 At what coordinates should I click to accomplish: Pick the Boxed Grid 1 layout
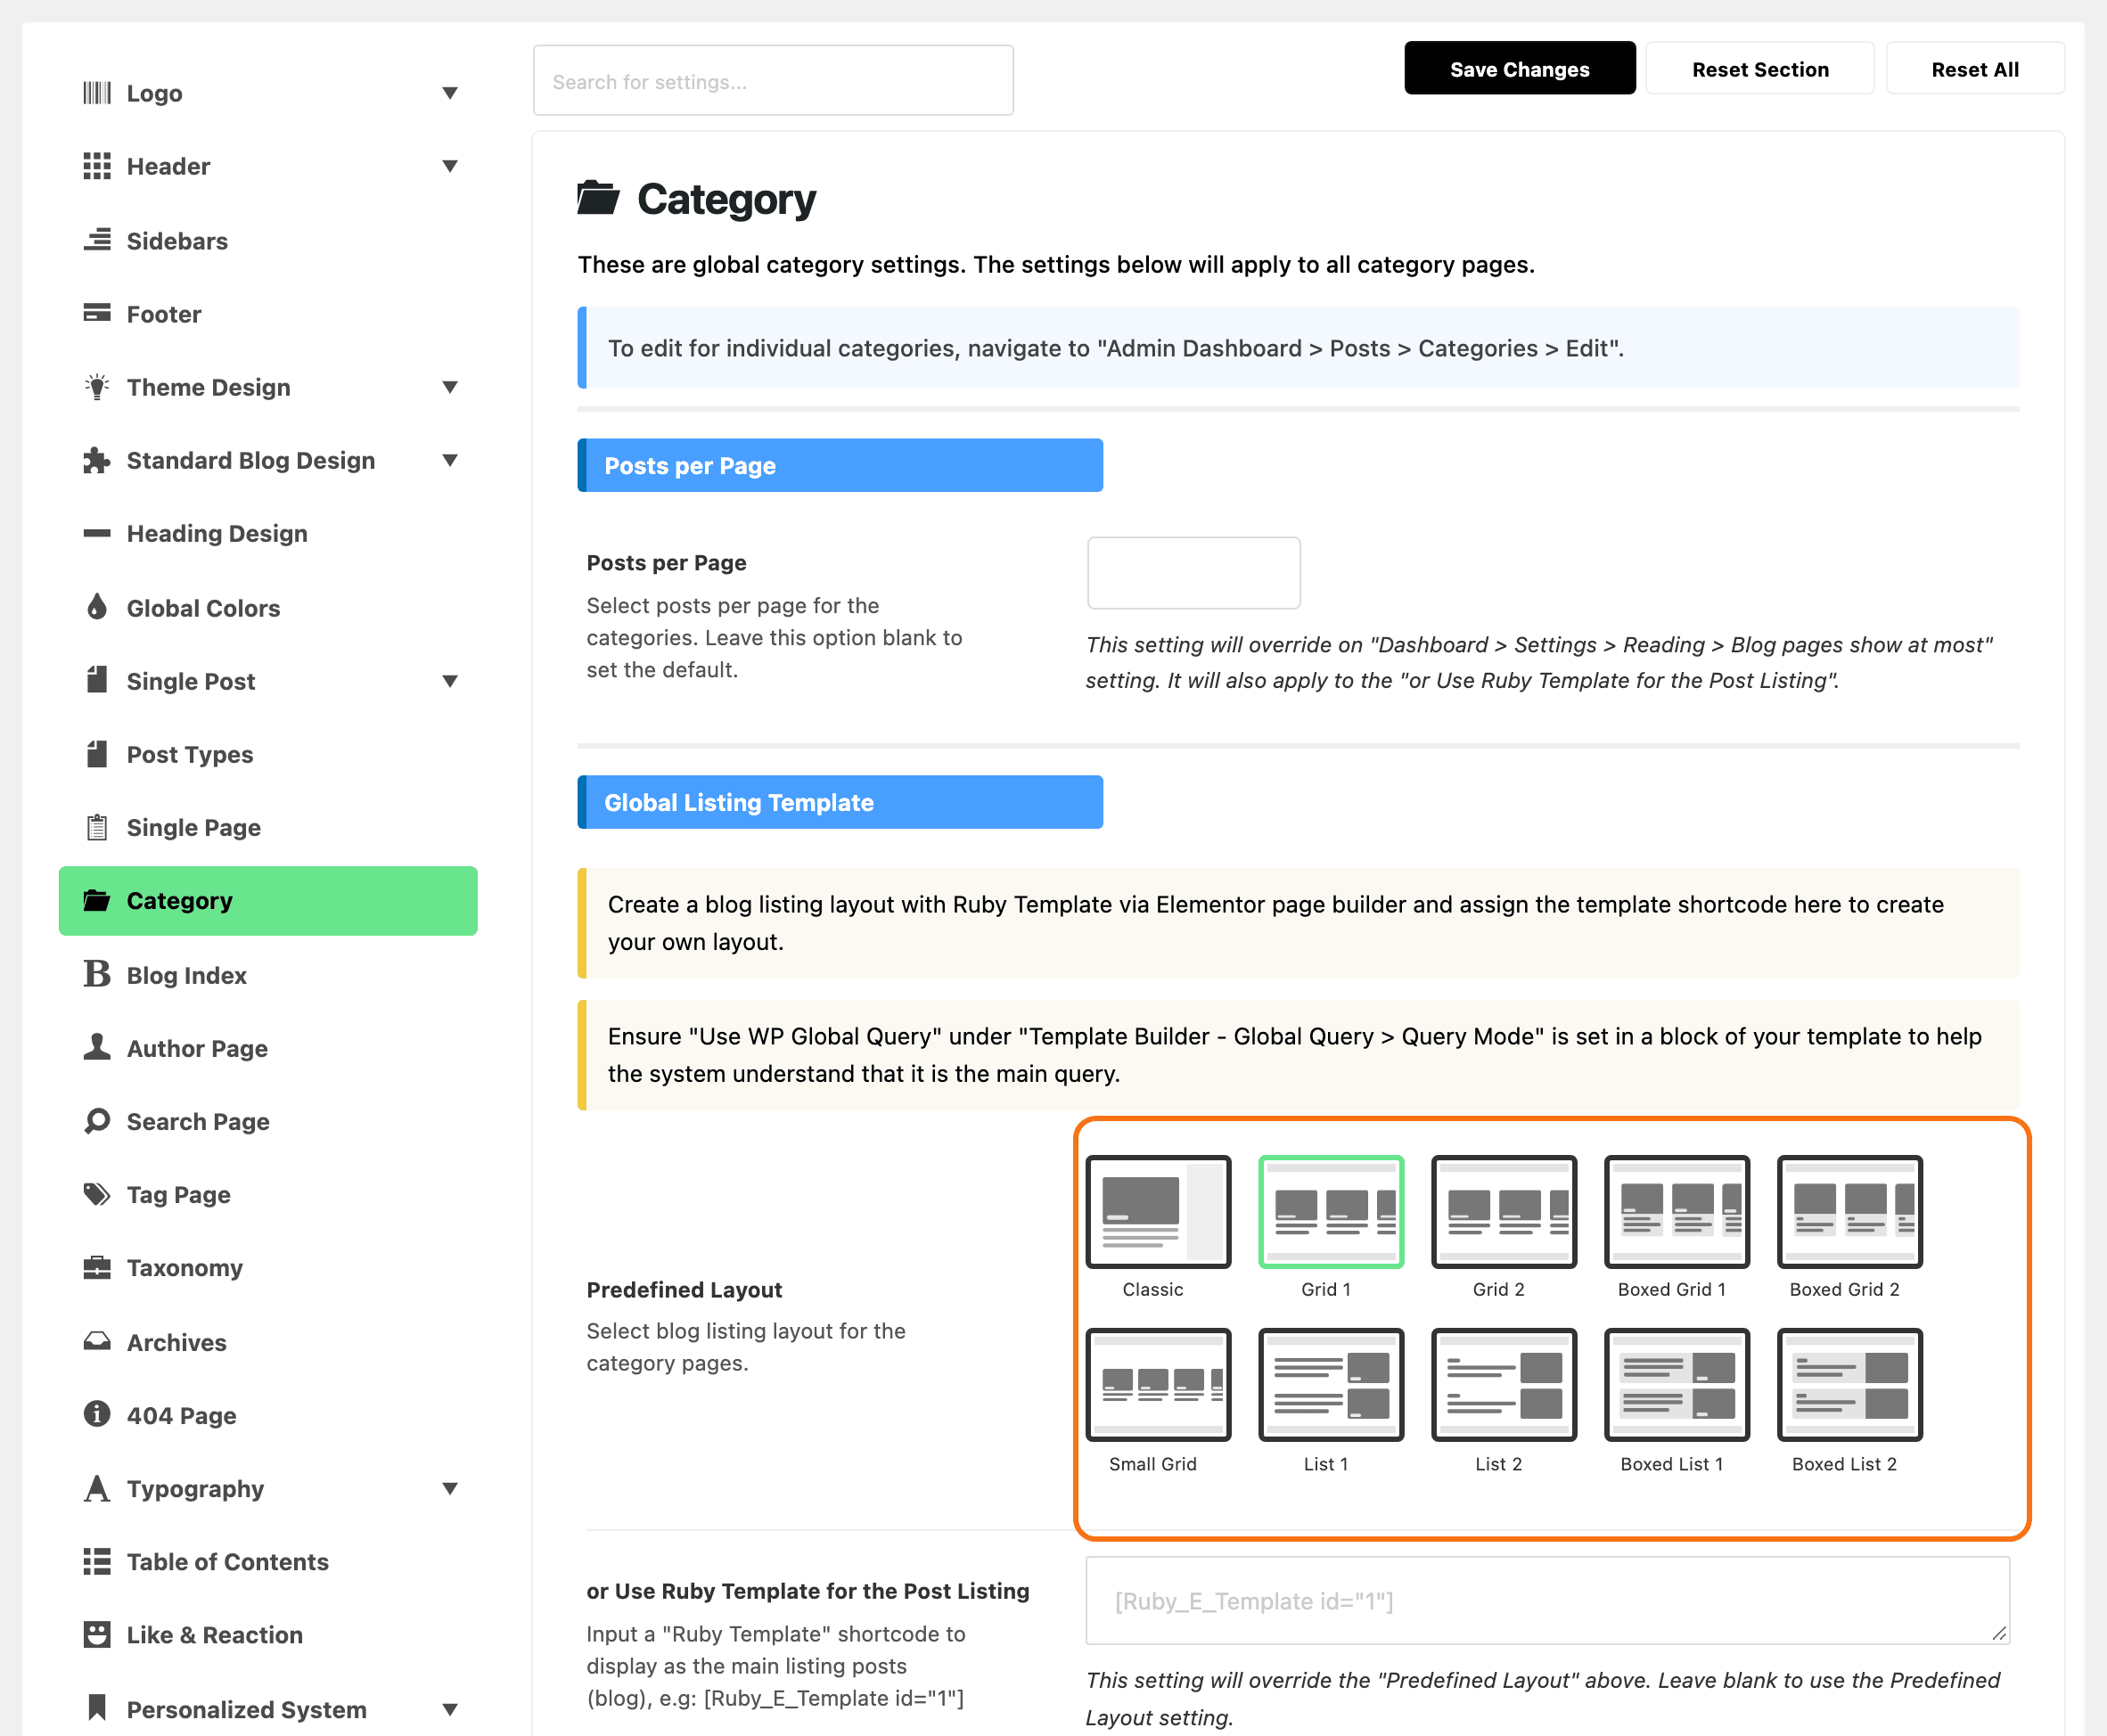[1677, 1212]
